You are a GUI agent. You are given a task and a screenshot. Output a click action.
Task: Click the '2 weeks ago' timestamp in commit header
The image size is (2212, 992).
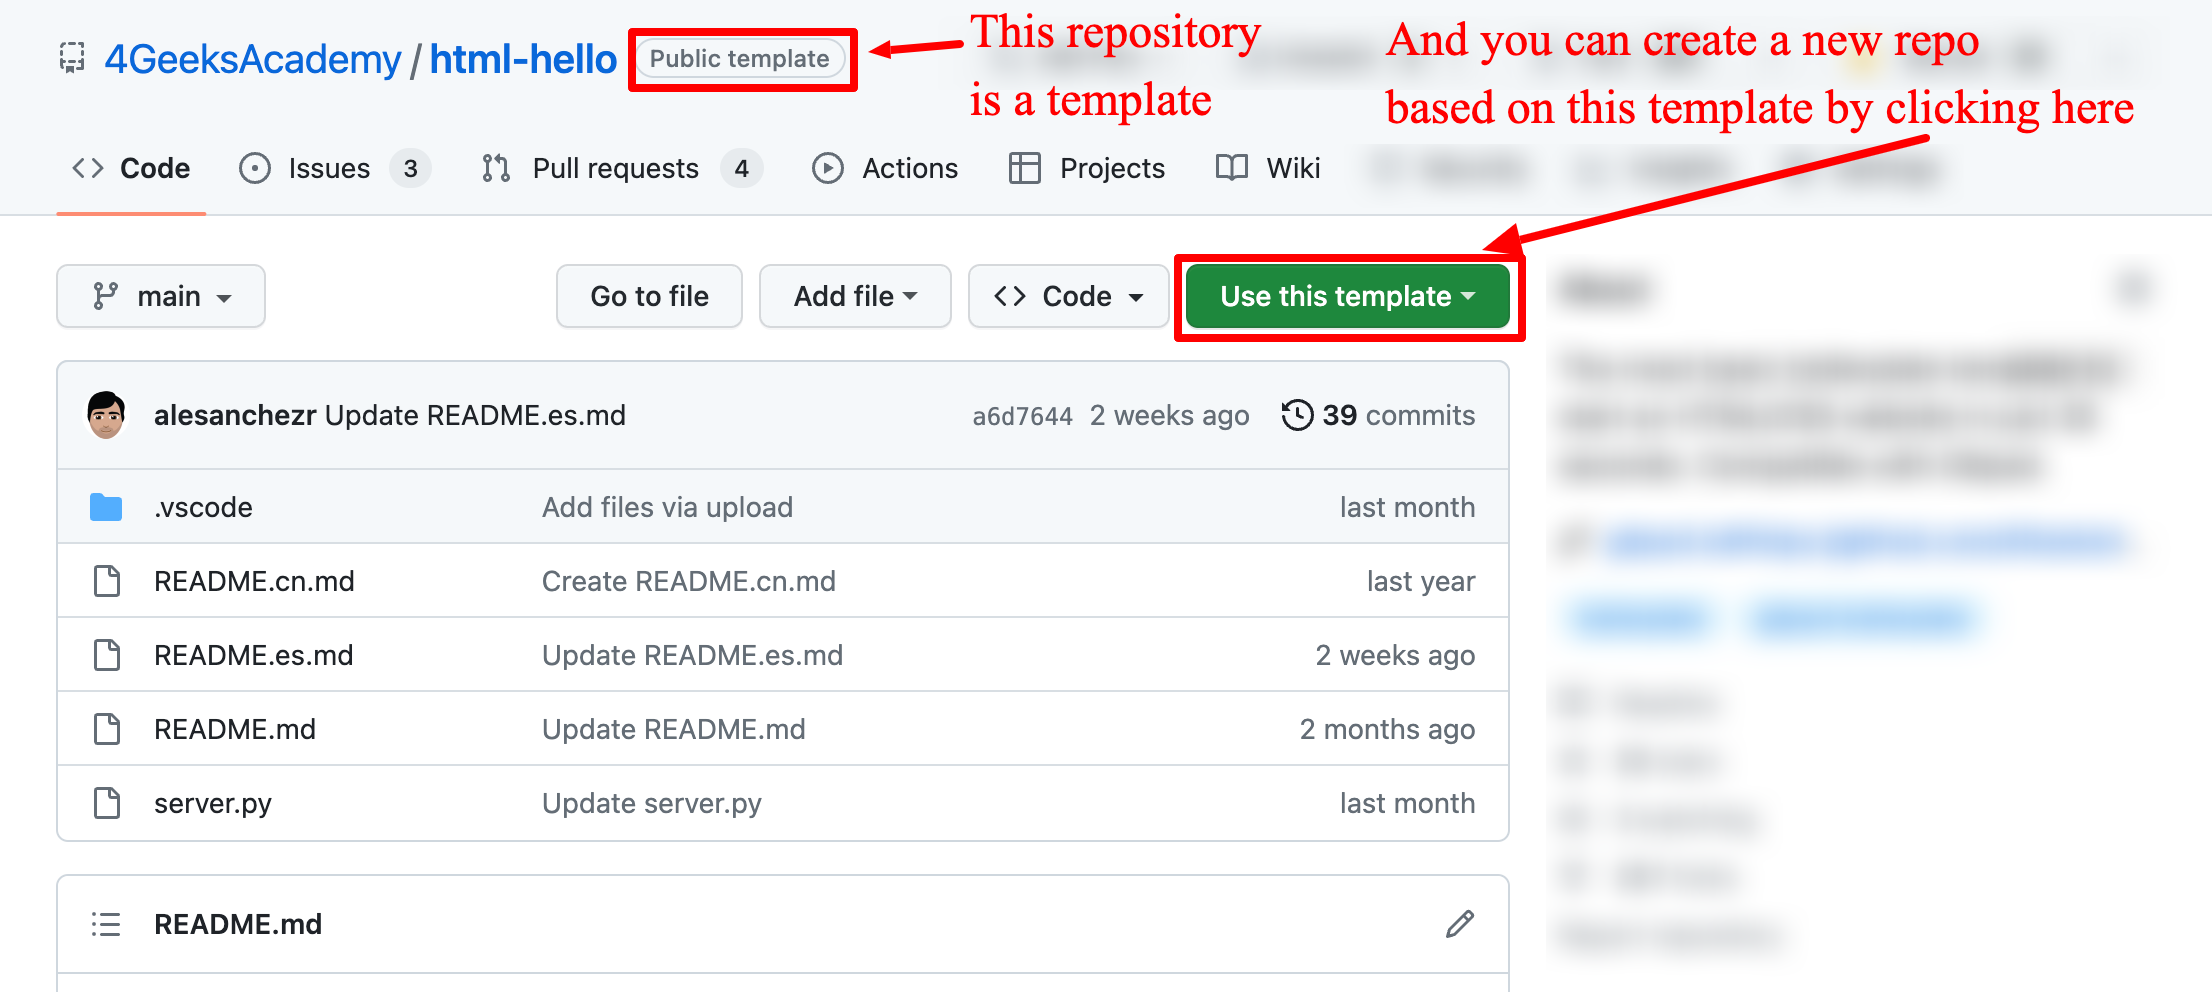[1170, 415]
